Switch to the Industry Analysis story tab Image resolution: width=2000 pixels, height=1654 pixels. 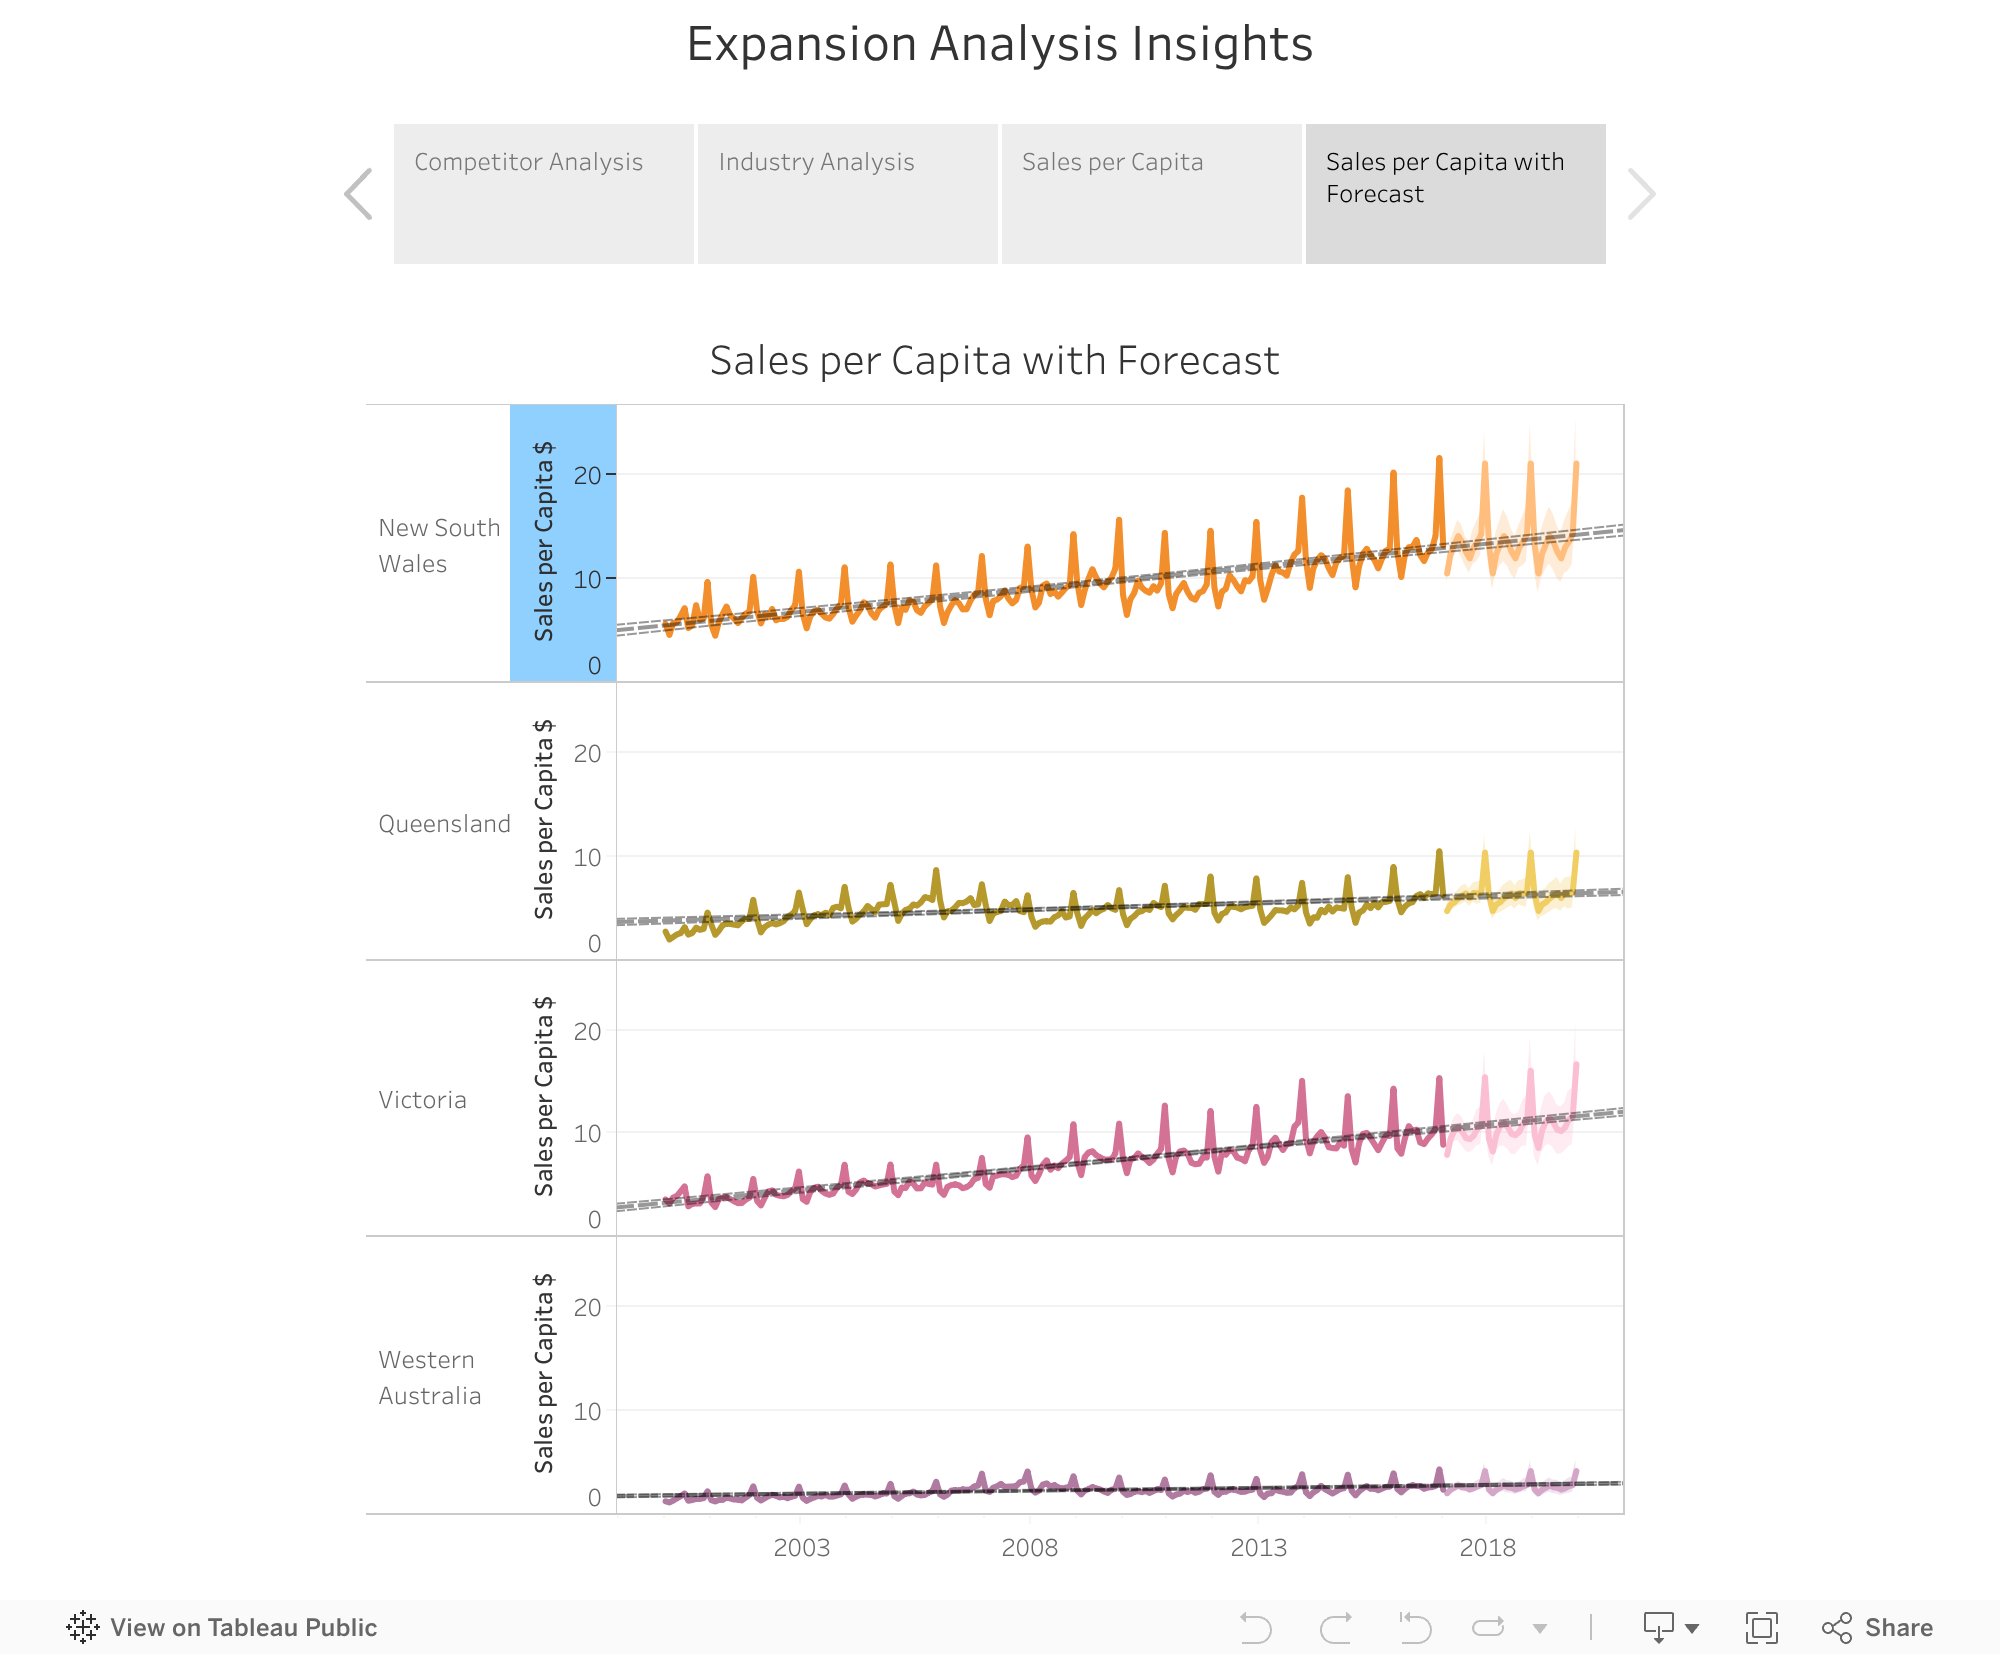(847, 194)
